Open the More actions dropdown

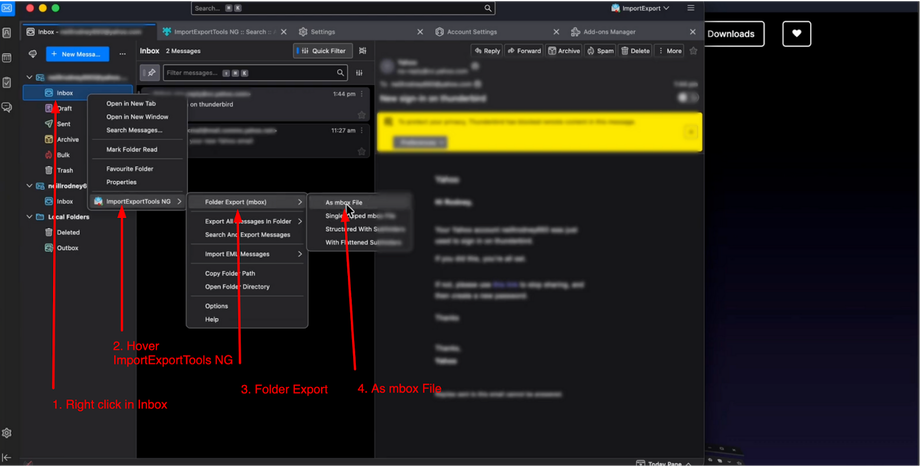tap(670, 51)
